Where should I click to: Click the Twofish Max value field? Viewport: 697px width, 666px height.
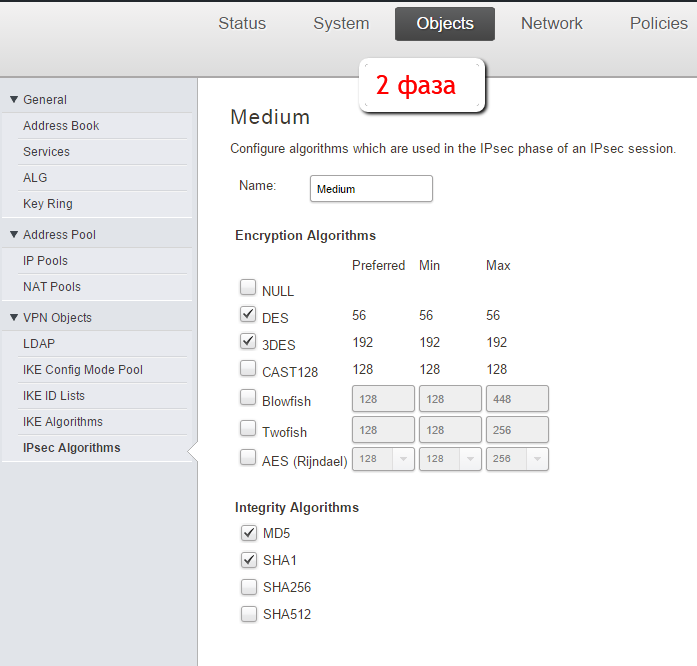pos(517,430)
